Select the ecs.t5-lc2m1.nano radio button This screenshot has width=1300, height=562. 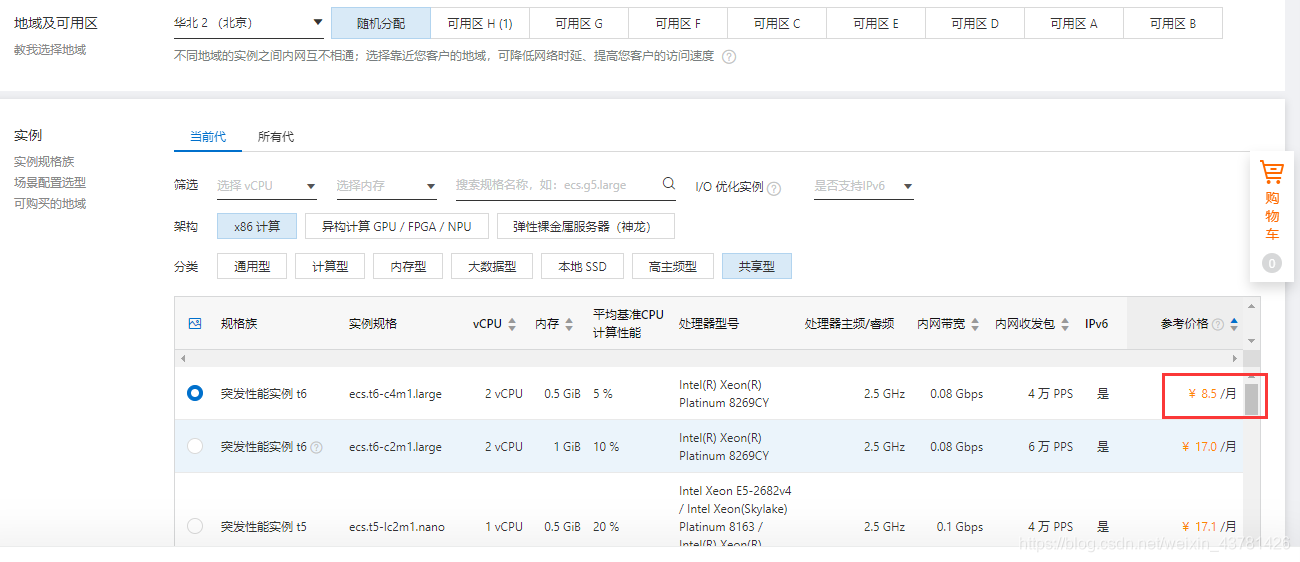(x=195, y=526)
